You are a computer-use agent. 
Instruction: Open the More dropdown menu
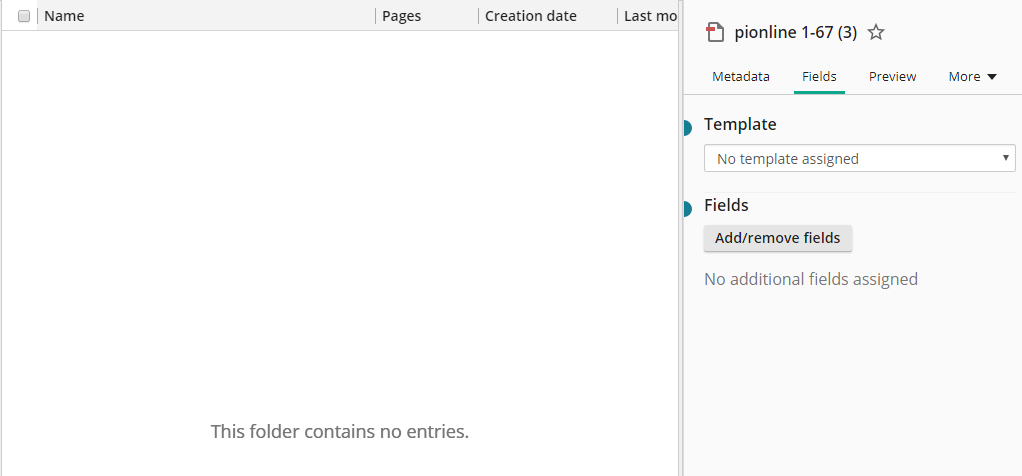tap(972, 76)
